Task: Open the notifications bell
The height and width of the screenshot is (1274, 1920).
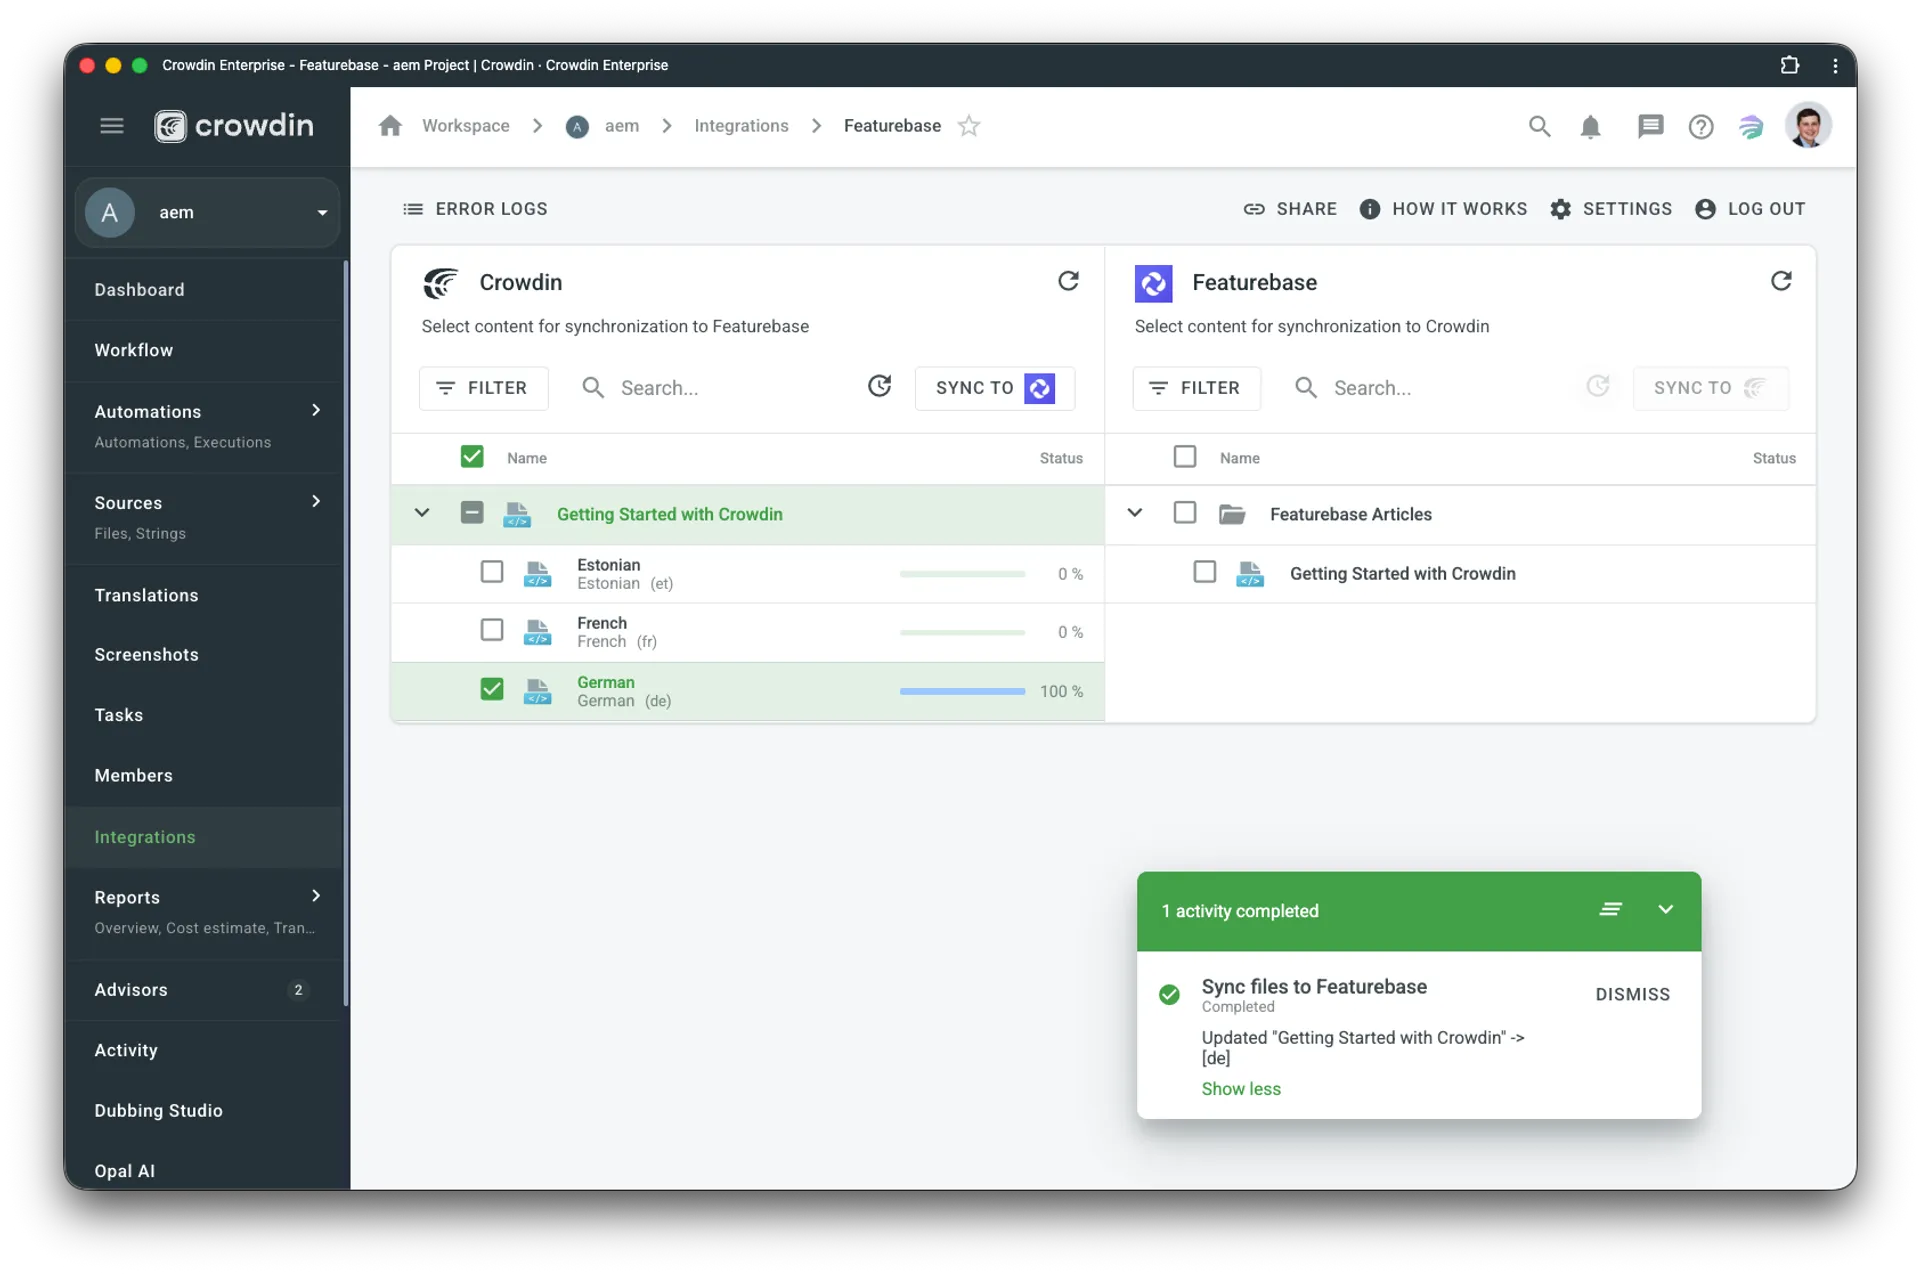Action: (1590, 126)
